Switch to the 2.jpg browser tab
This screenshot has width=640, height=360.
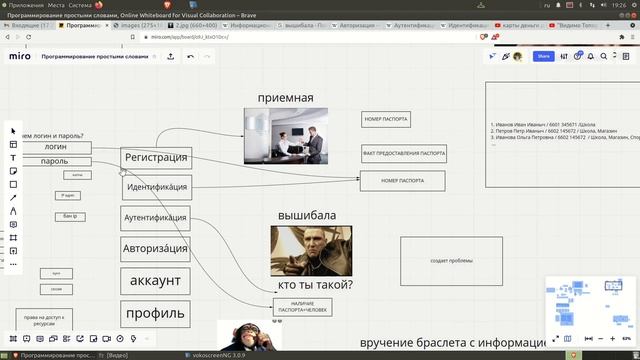[193, 25]
